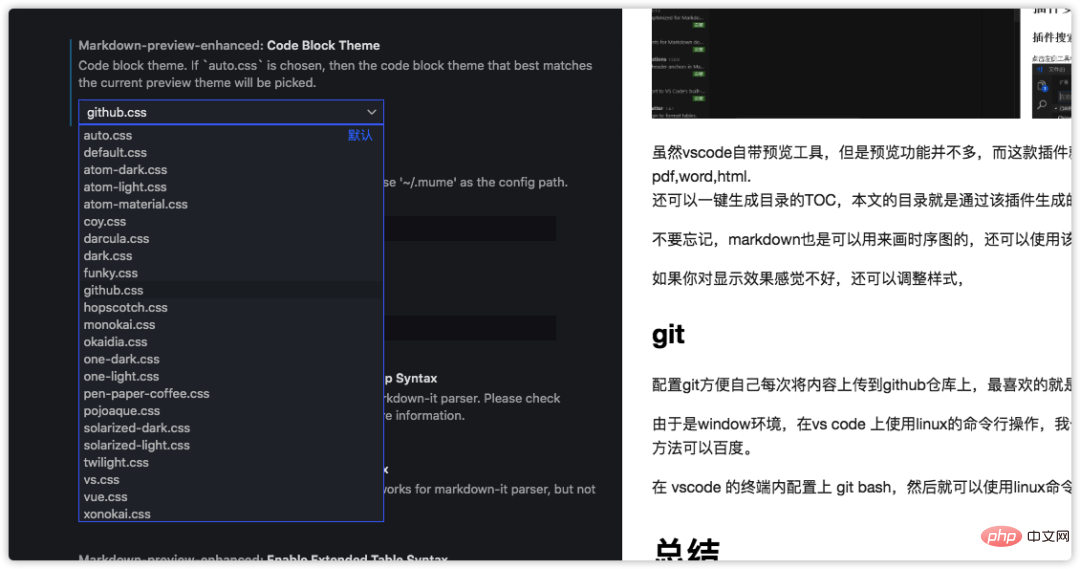
Task: Select twilight.css theme option
Action: tap(116, 462)
